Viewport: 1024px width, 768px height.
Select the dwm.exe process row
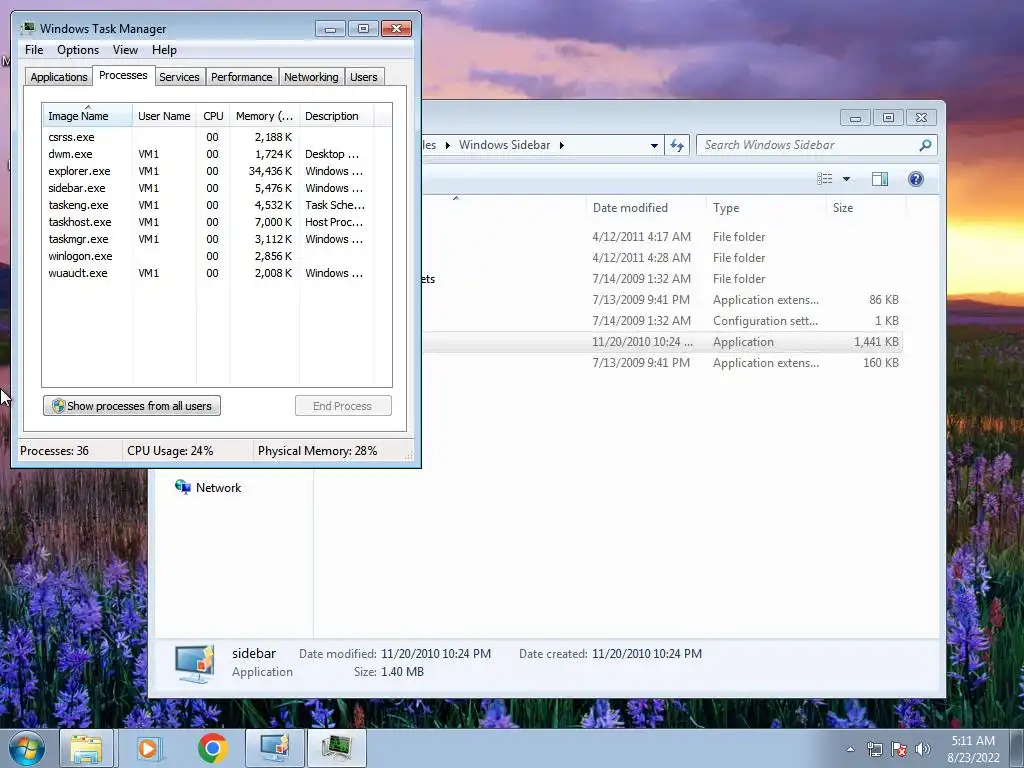coord(208,154)
